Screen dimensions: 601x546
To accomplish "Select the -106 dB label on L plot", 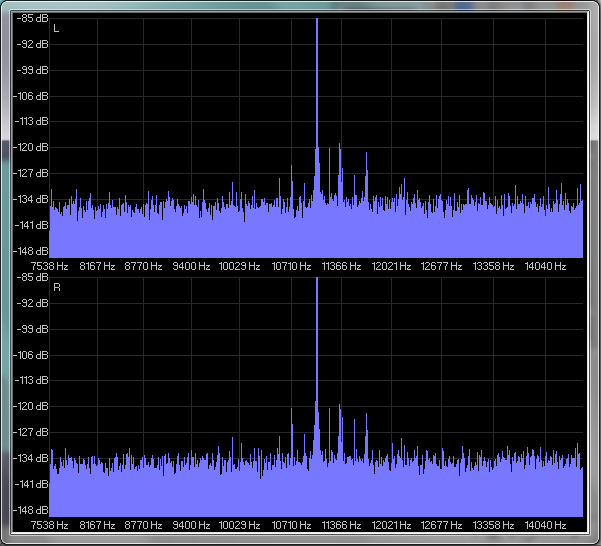I will 31,96.
